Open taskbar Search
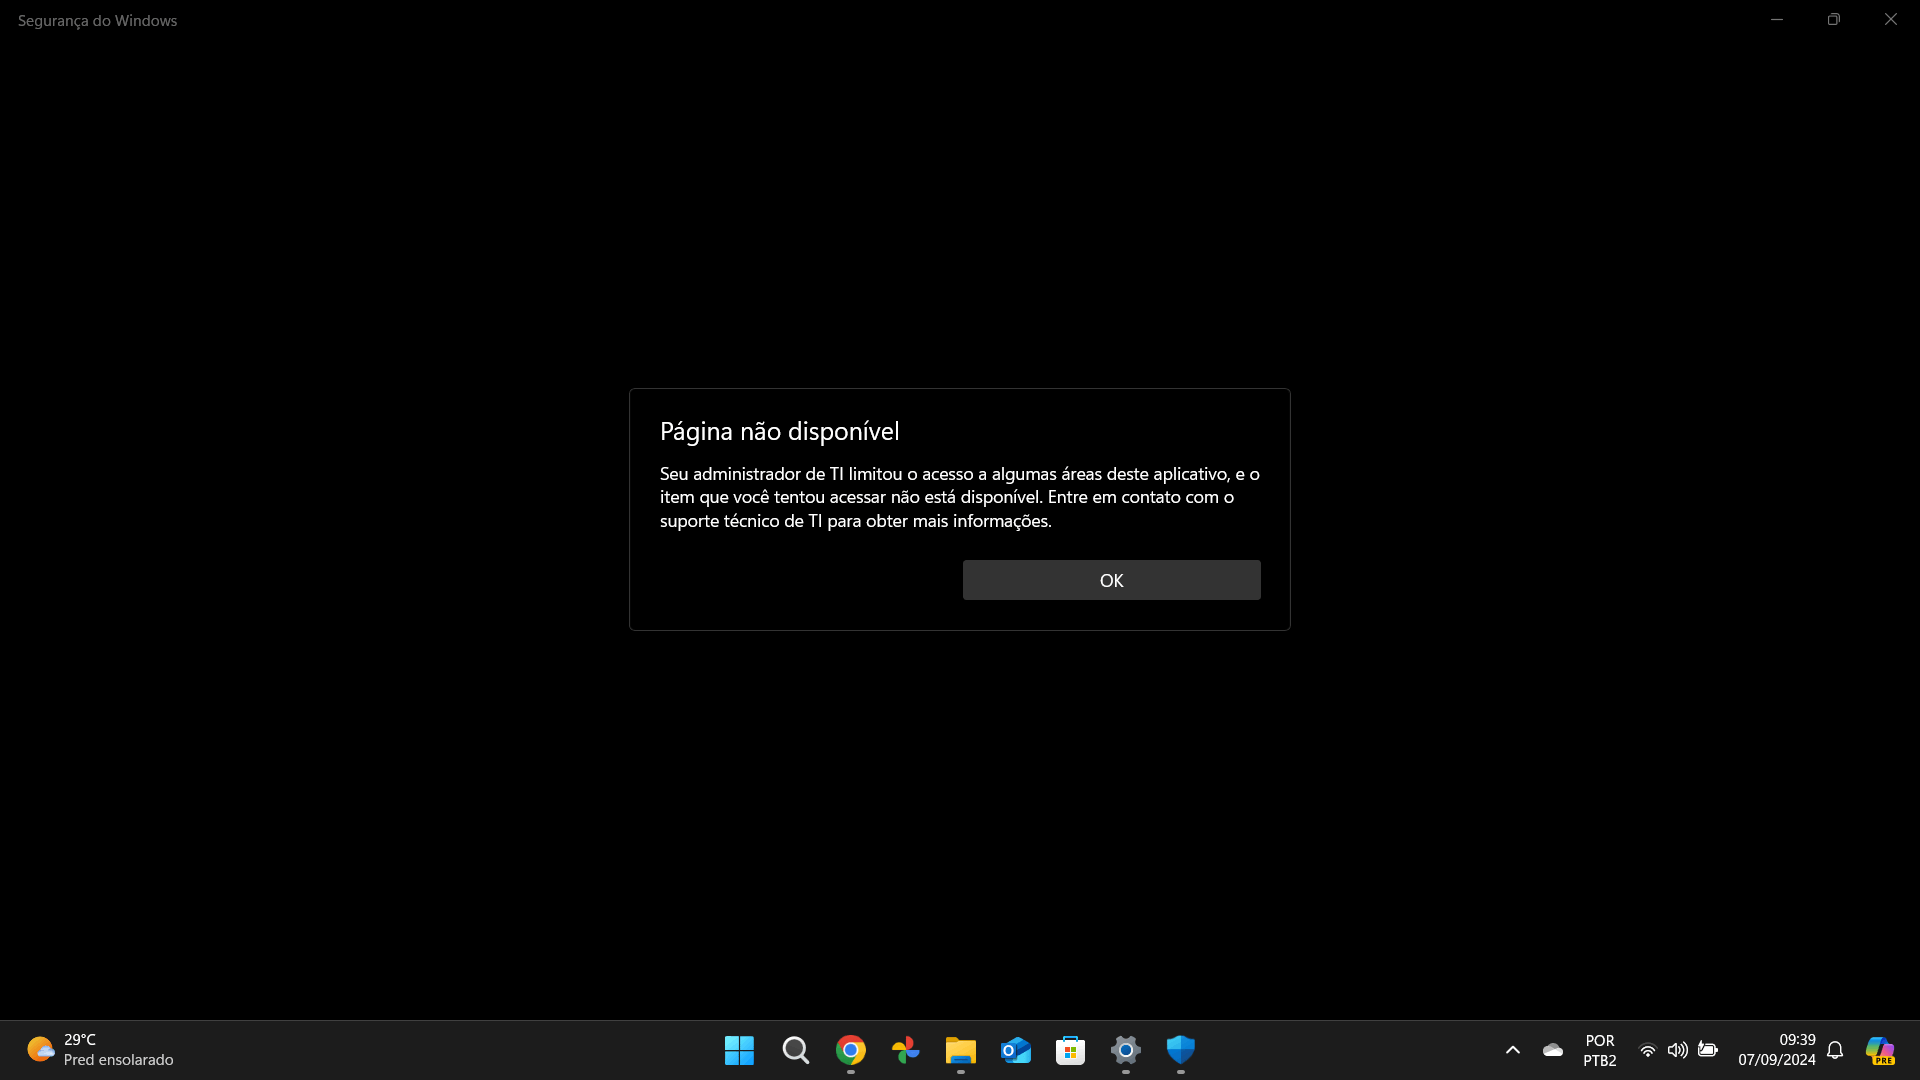The width and height of the screenshot is (1920, 1080). click(796, 1050)
